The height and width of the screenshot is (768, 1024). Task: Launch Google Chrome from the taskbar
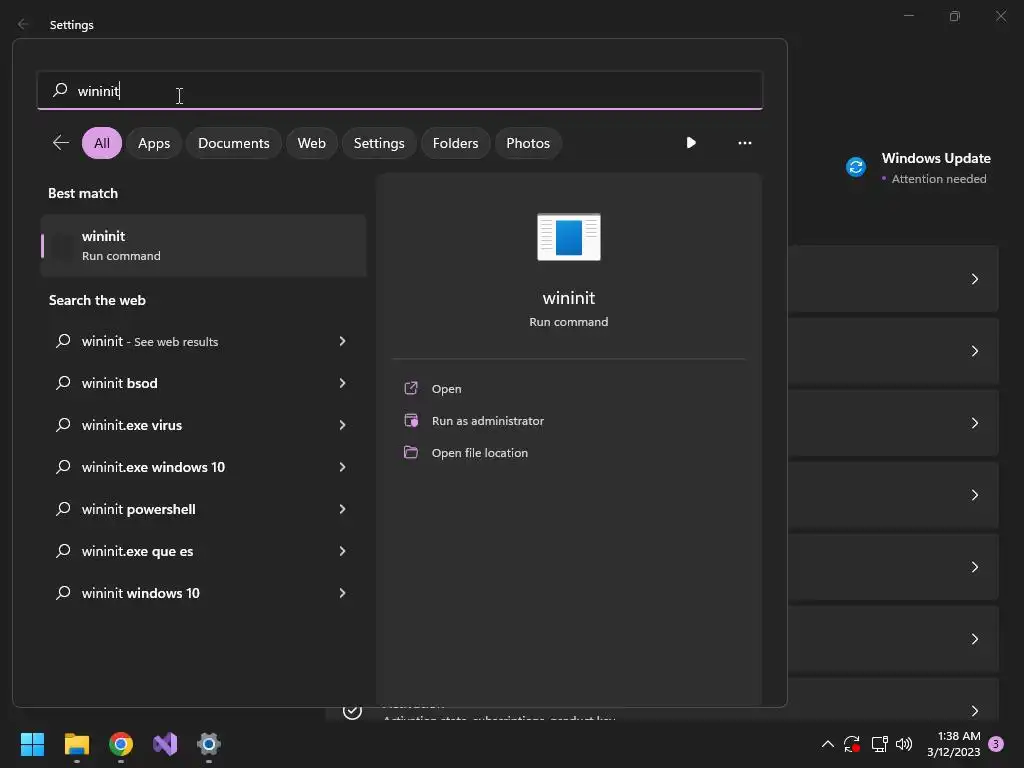[121, 744]
